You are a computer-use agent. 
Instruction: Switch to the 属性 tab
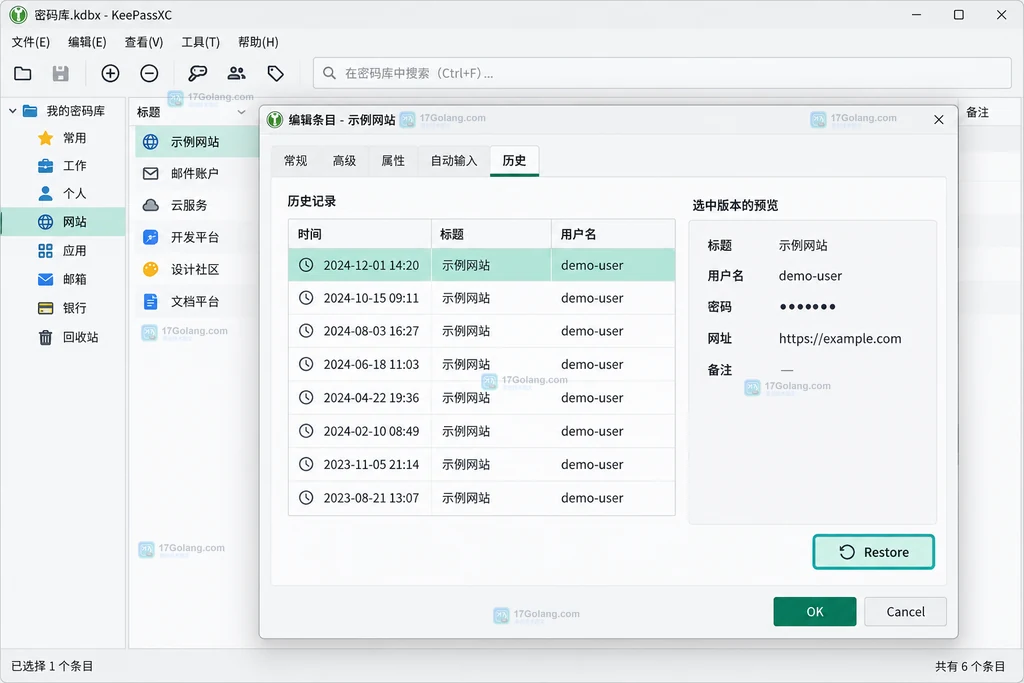pyautogui.click(x=393, y=161)
